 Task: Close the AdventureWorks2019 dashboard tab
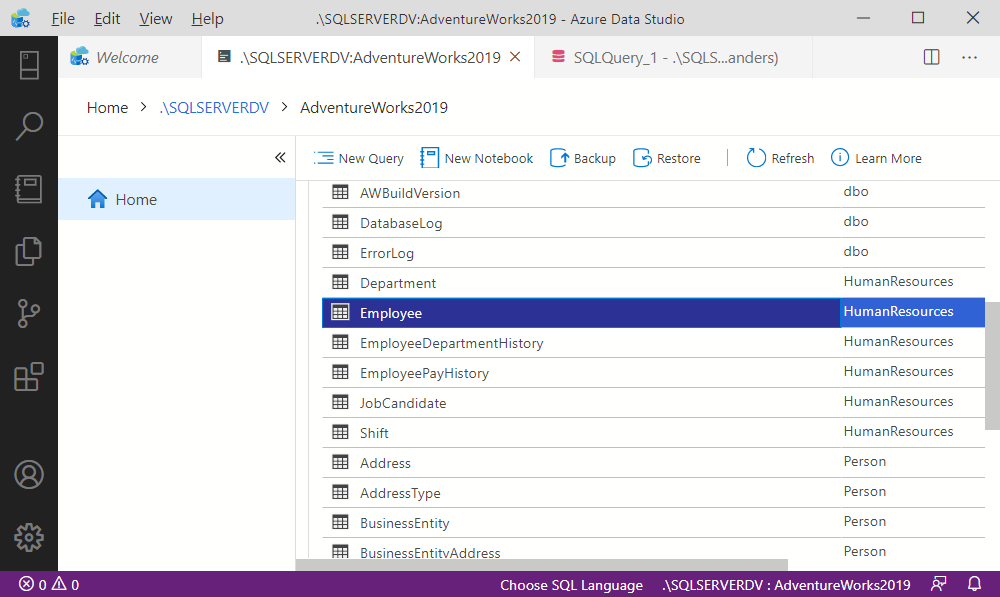coord(515,57)
